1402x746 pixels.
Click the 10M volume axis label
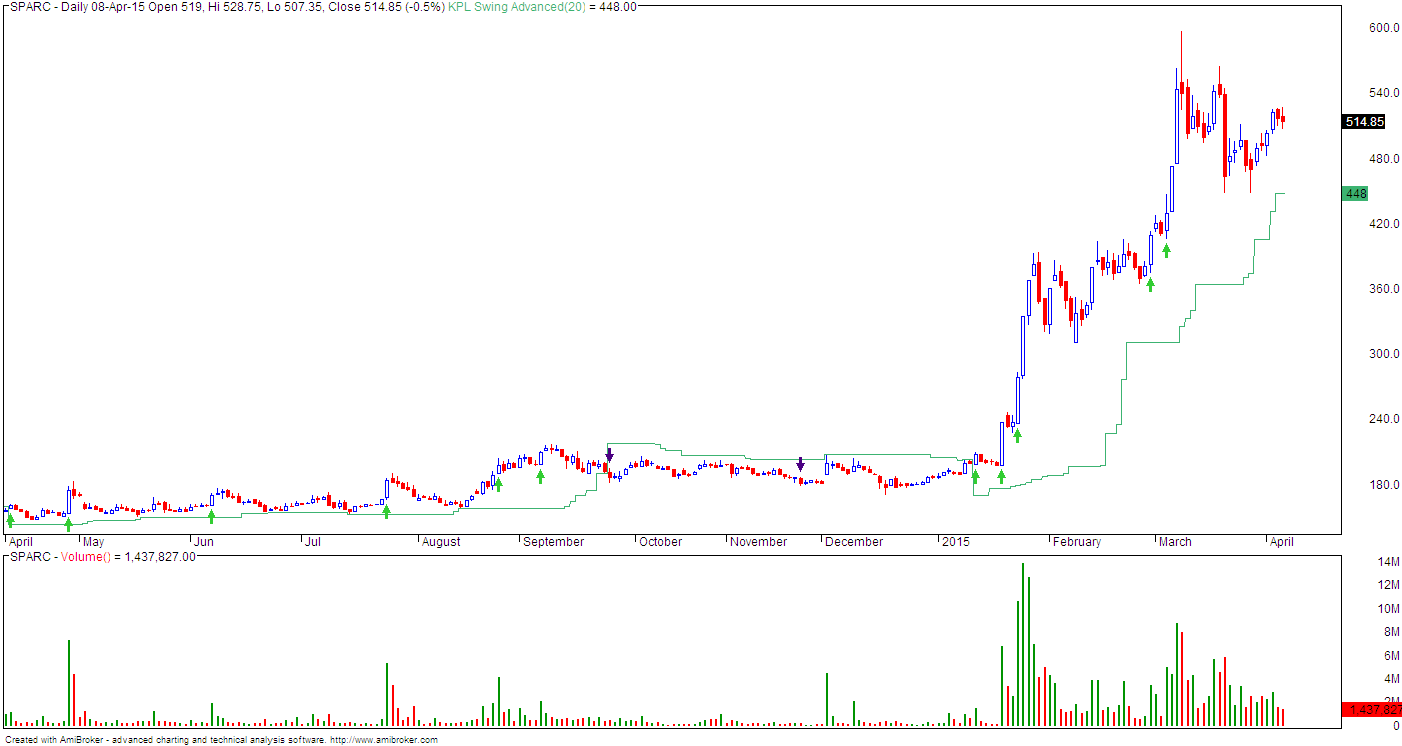[x=1388, y=609]
